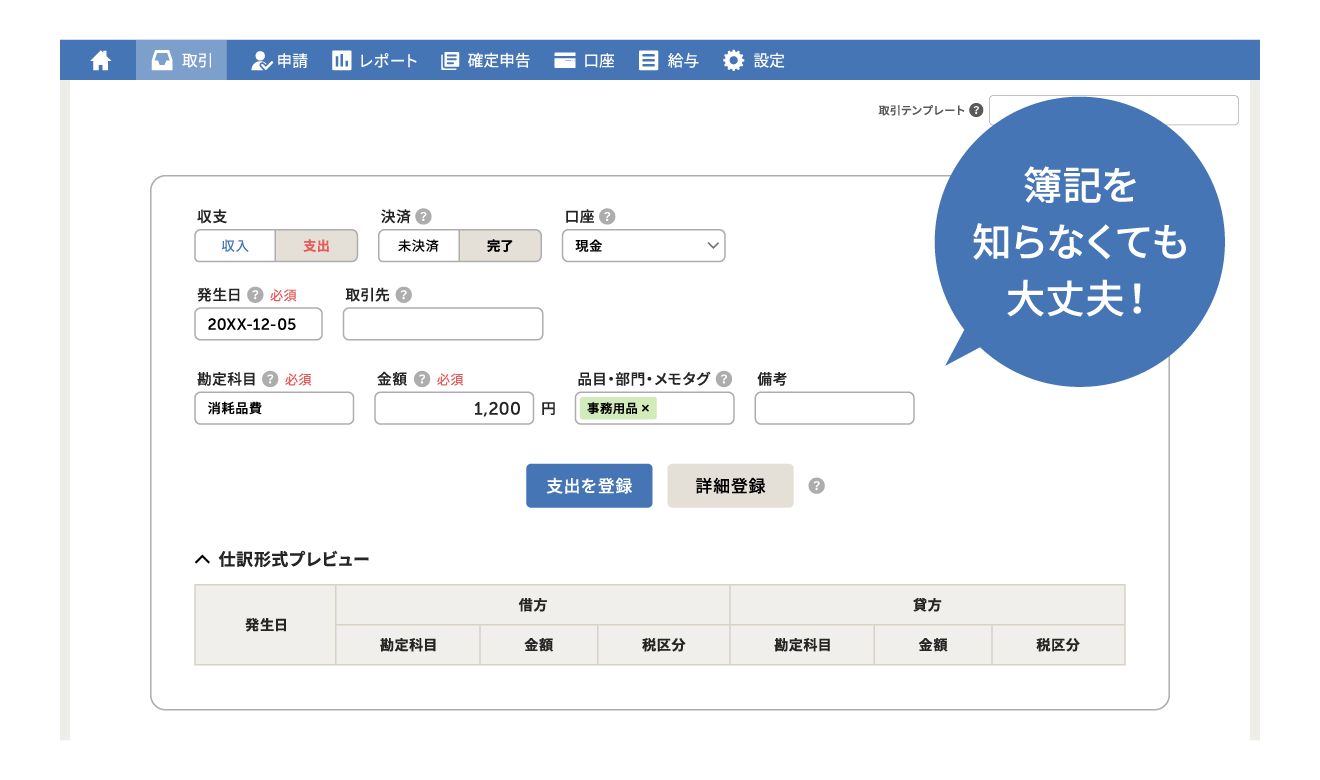The width and height of the screenshot is (1320, 780).
Task: Click the 貸方 column header
Action: coord(928,605)
